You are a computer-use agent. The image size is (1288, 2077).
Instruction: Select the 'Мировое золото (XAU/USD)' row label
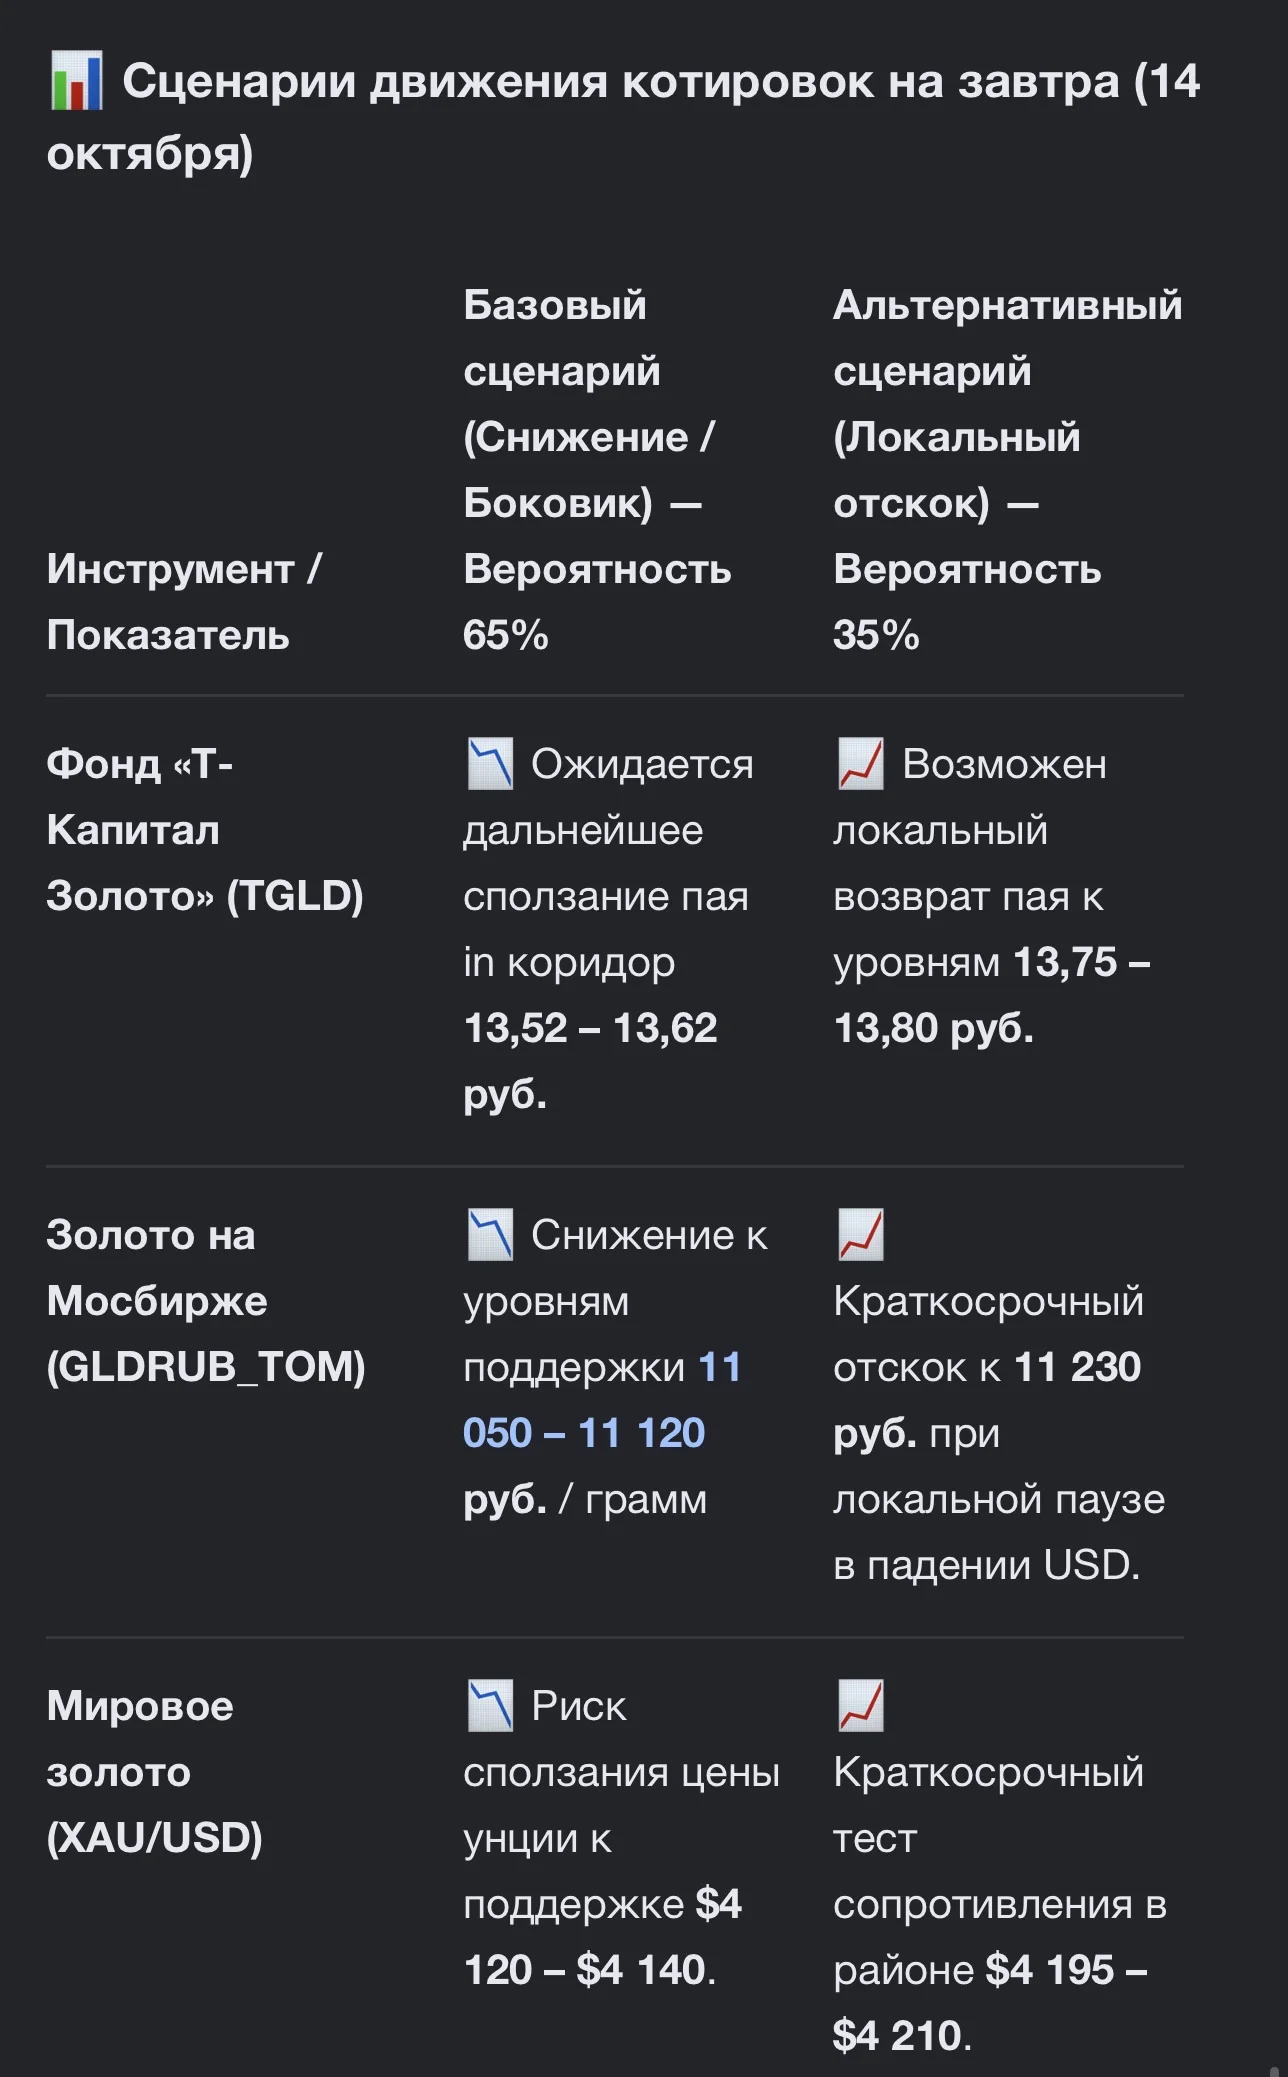[x=155, y=1772]
